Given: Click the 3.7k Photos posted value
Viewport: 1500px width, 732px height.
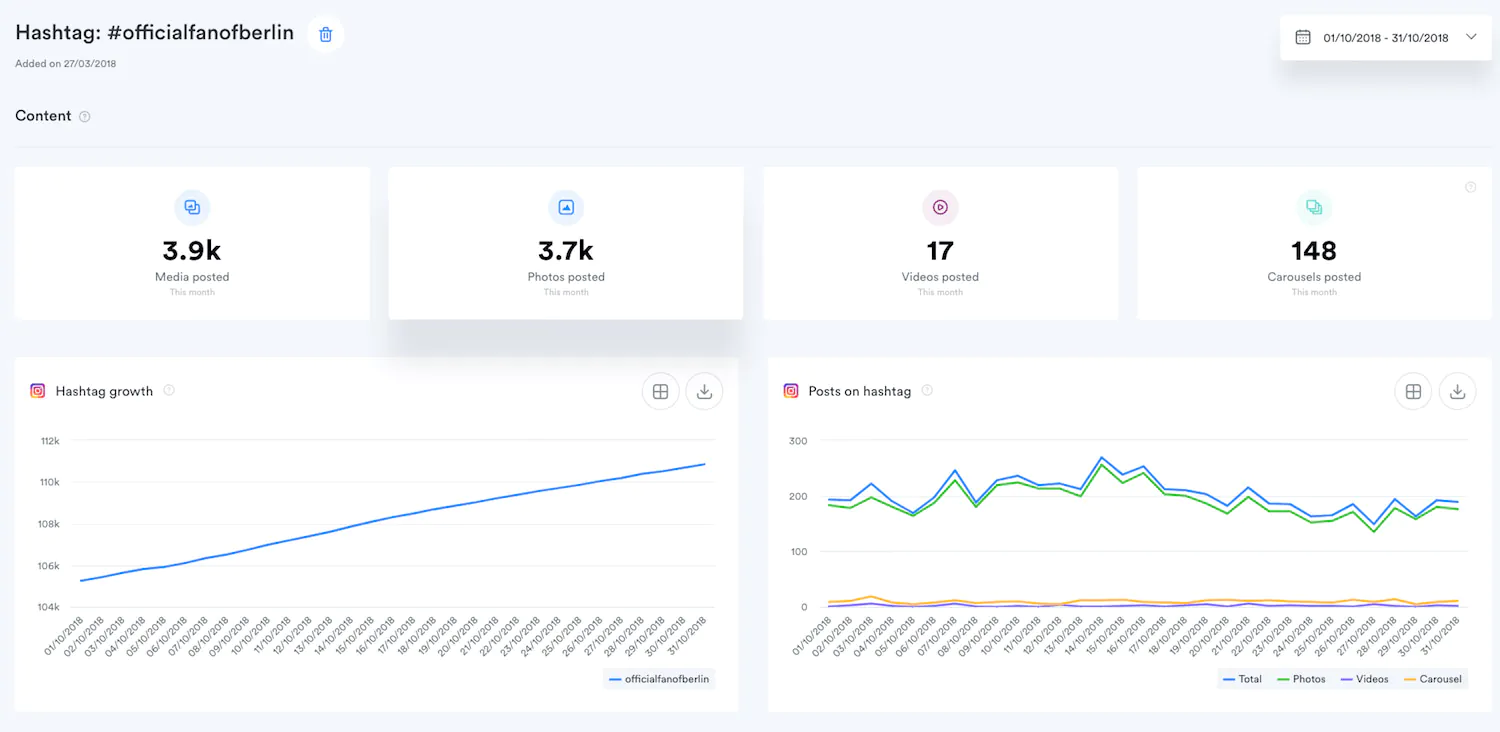Looking at the screenshot, I should [566, 250].
